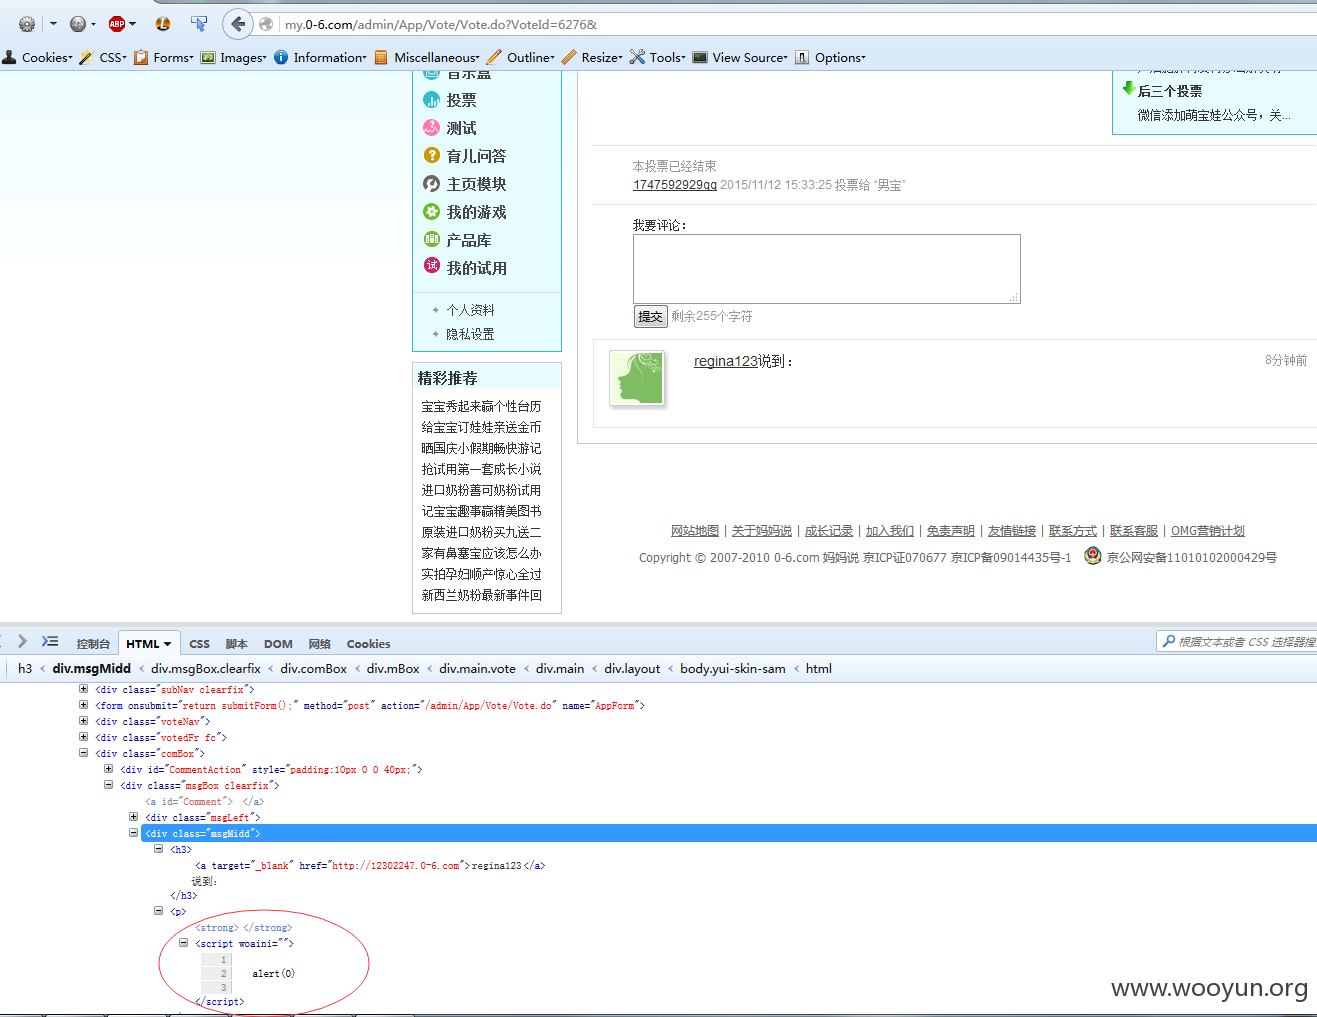The width and height of the screenshot is (1317, 1017).
Task: Switch to Firebug 控制台 tab
Action: 93,644
